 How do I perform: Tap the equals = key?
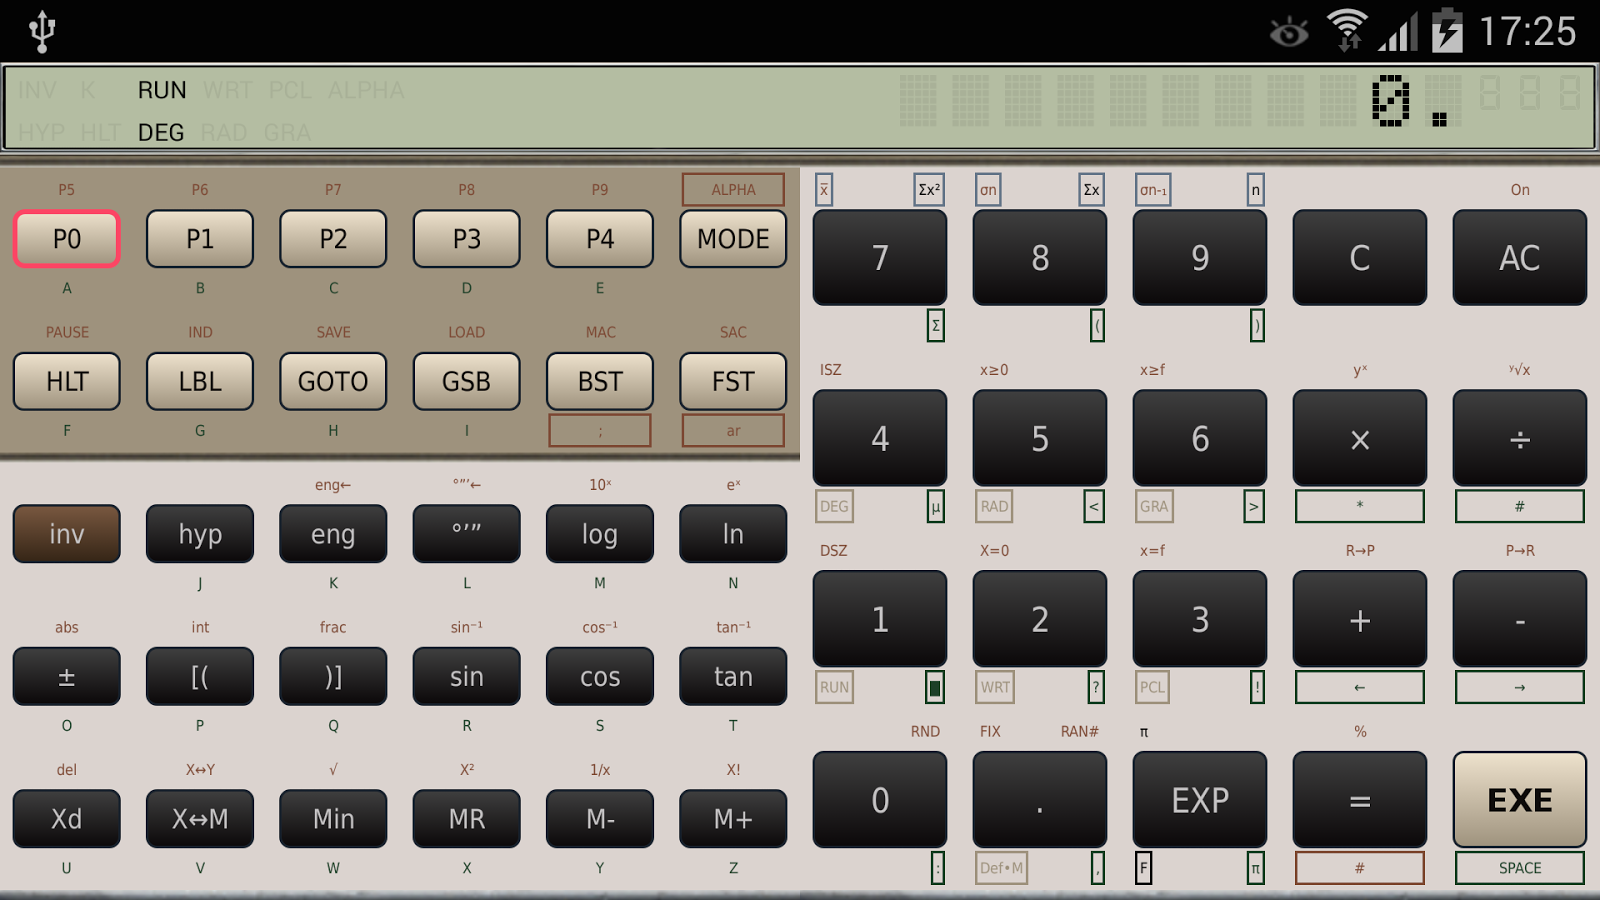click(1360, 800)
